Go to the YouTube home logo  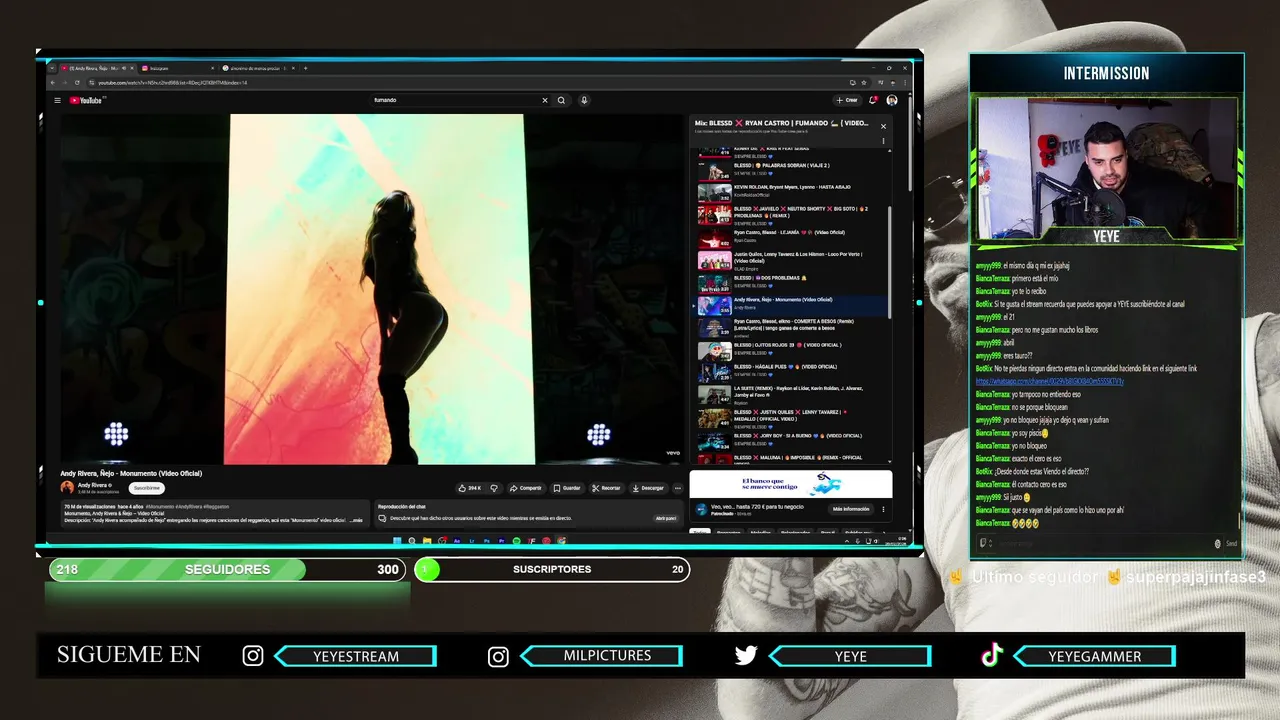(85, 100)
